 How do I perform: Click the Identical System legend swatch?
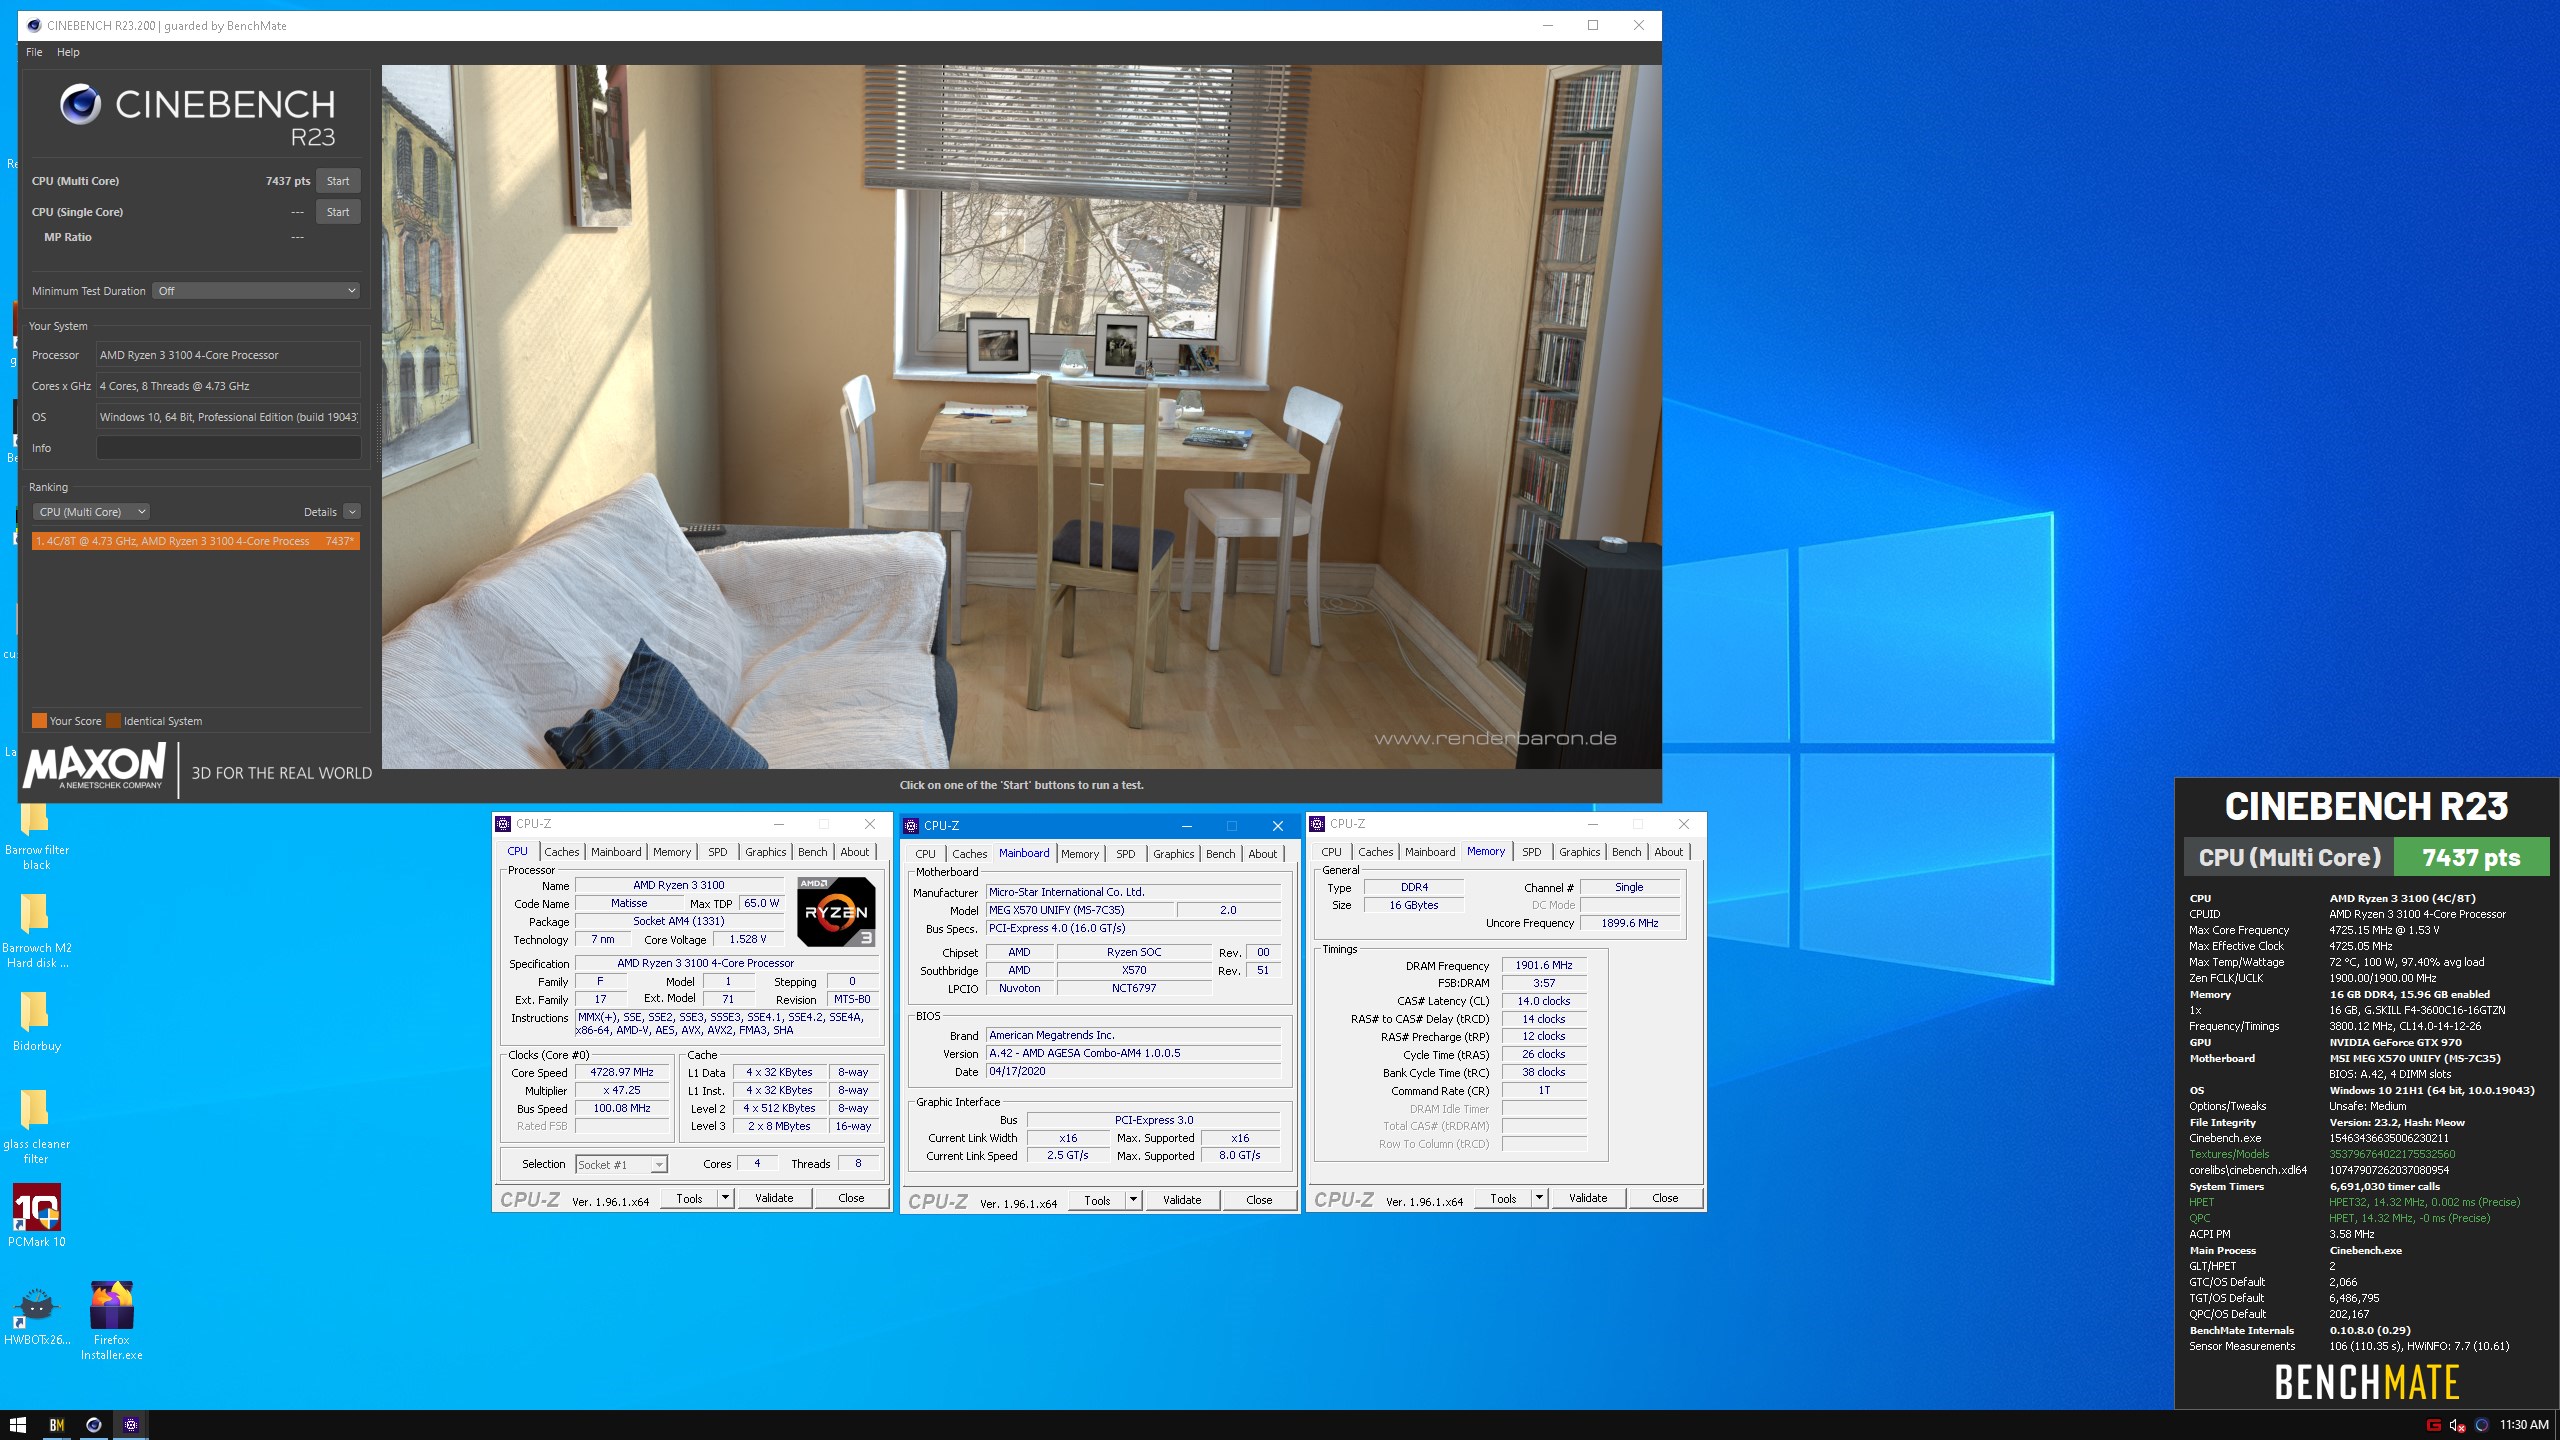click(x=114, y=721)
